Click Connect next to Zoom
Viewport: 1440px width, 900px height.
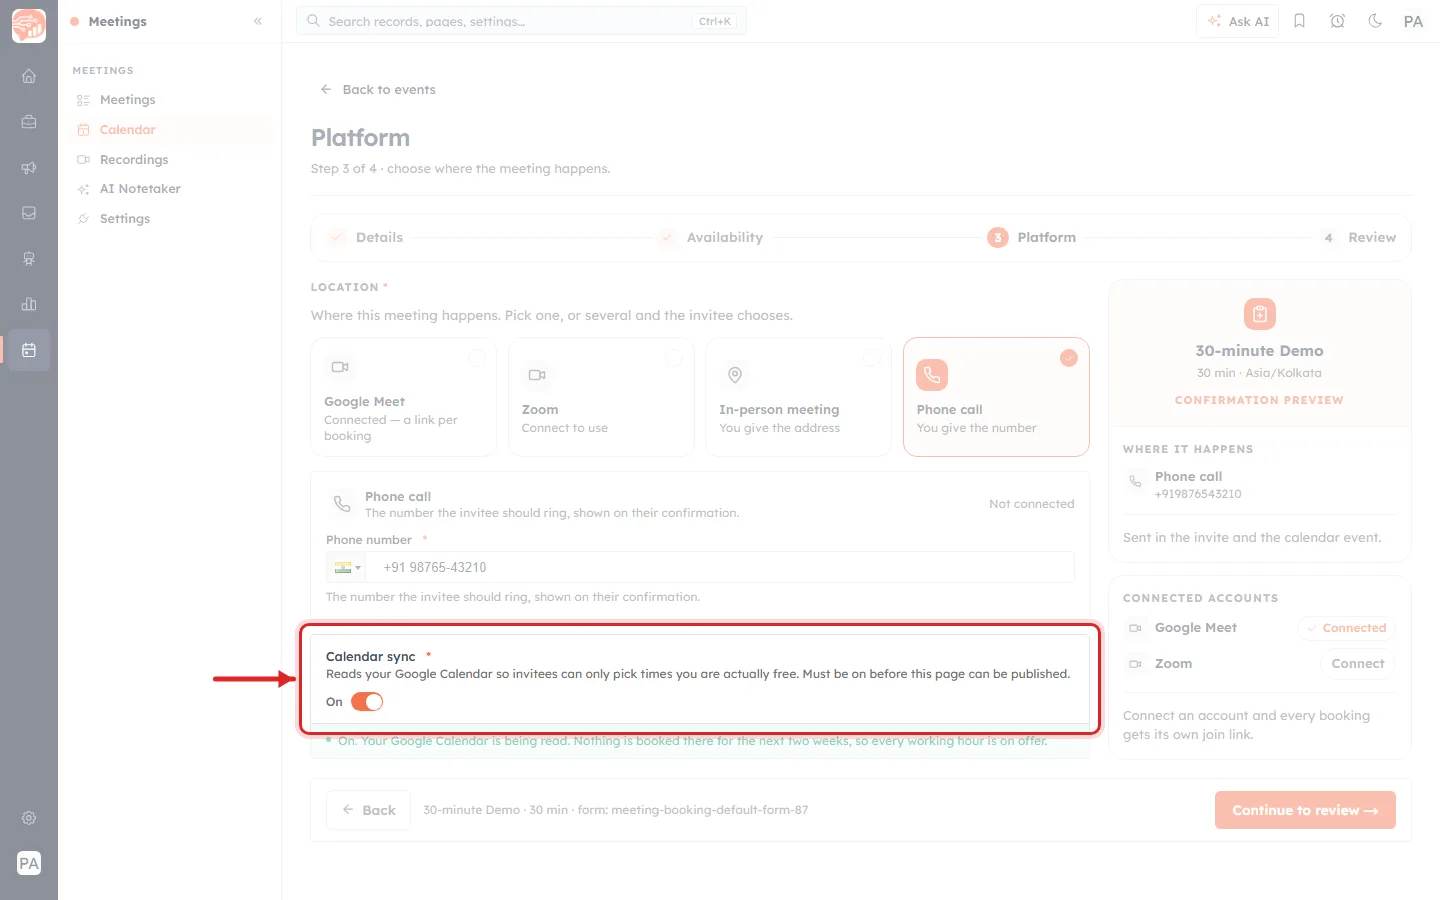[1358, 664]
